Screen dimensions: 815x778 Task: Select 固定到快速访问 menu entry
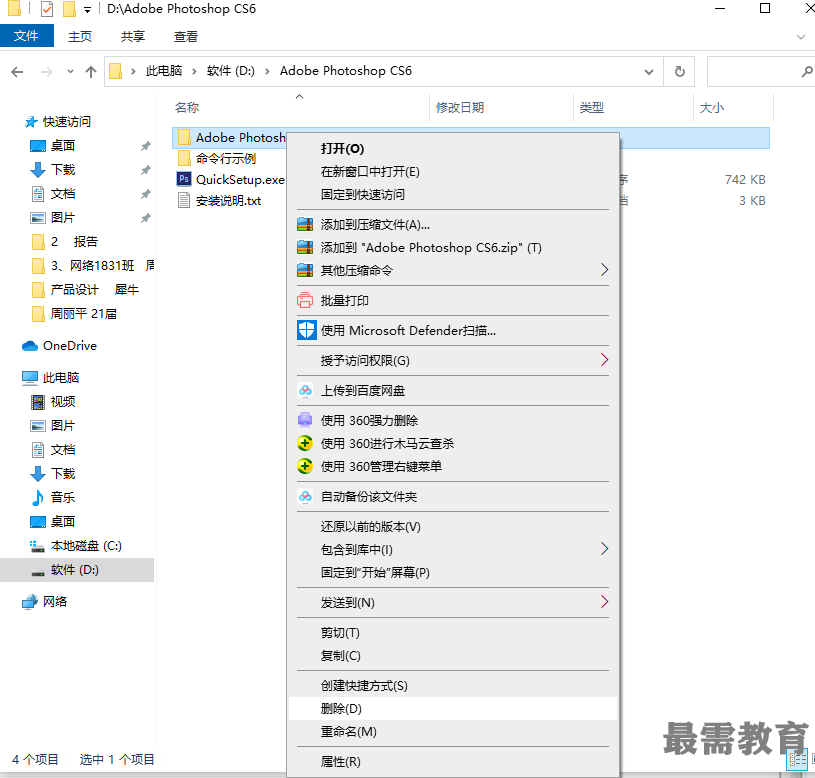pos(453,194)
